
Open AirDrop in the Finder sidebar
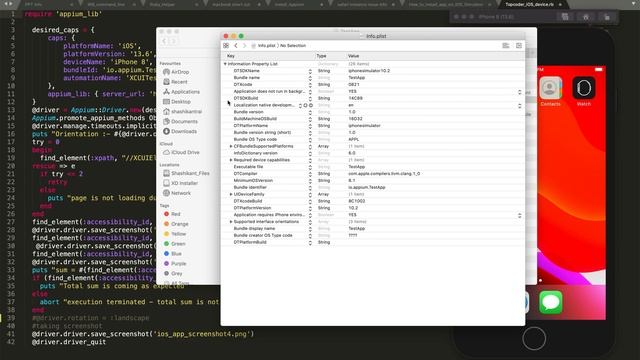click(176, 72)
